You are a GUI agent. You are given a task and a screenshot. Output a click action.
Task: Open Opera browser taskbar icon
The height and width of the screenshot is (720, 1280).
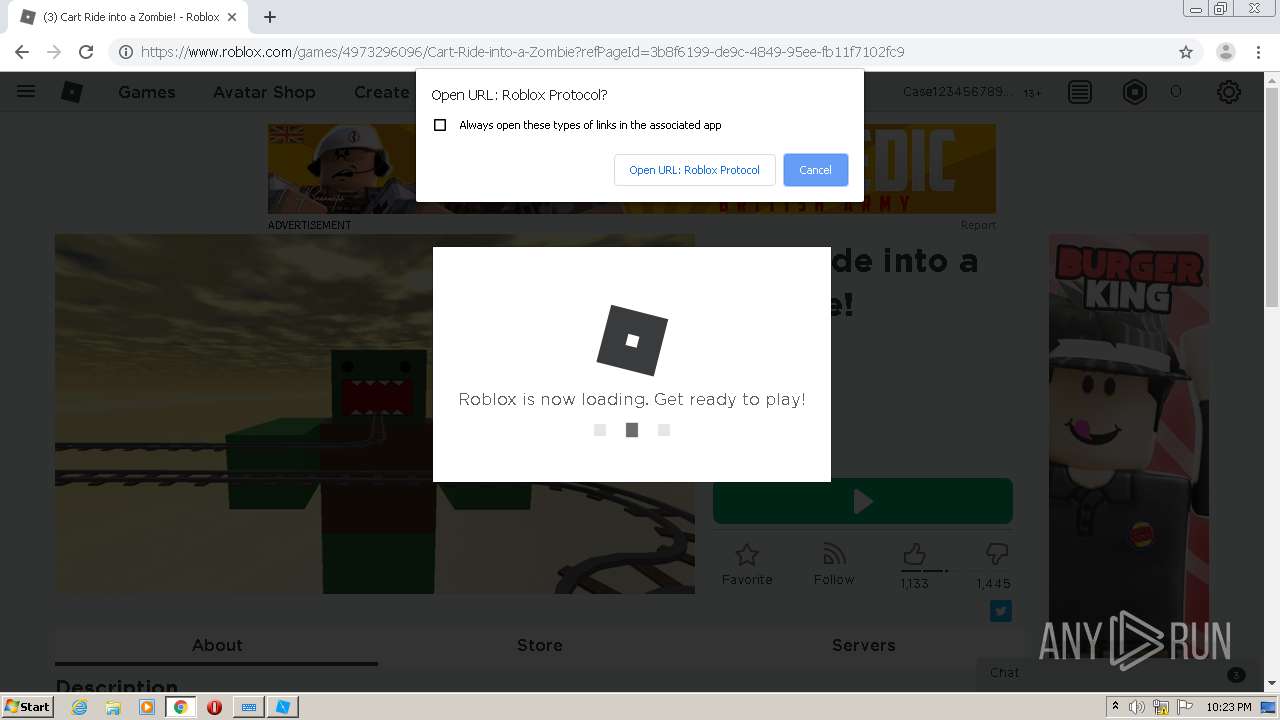click(214, 707)
